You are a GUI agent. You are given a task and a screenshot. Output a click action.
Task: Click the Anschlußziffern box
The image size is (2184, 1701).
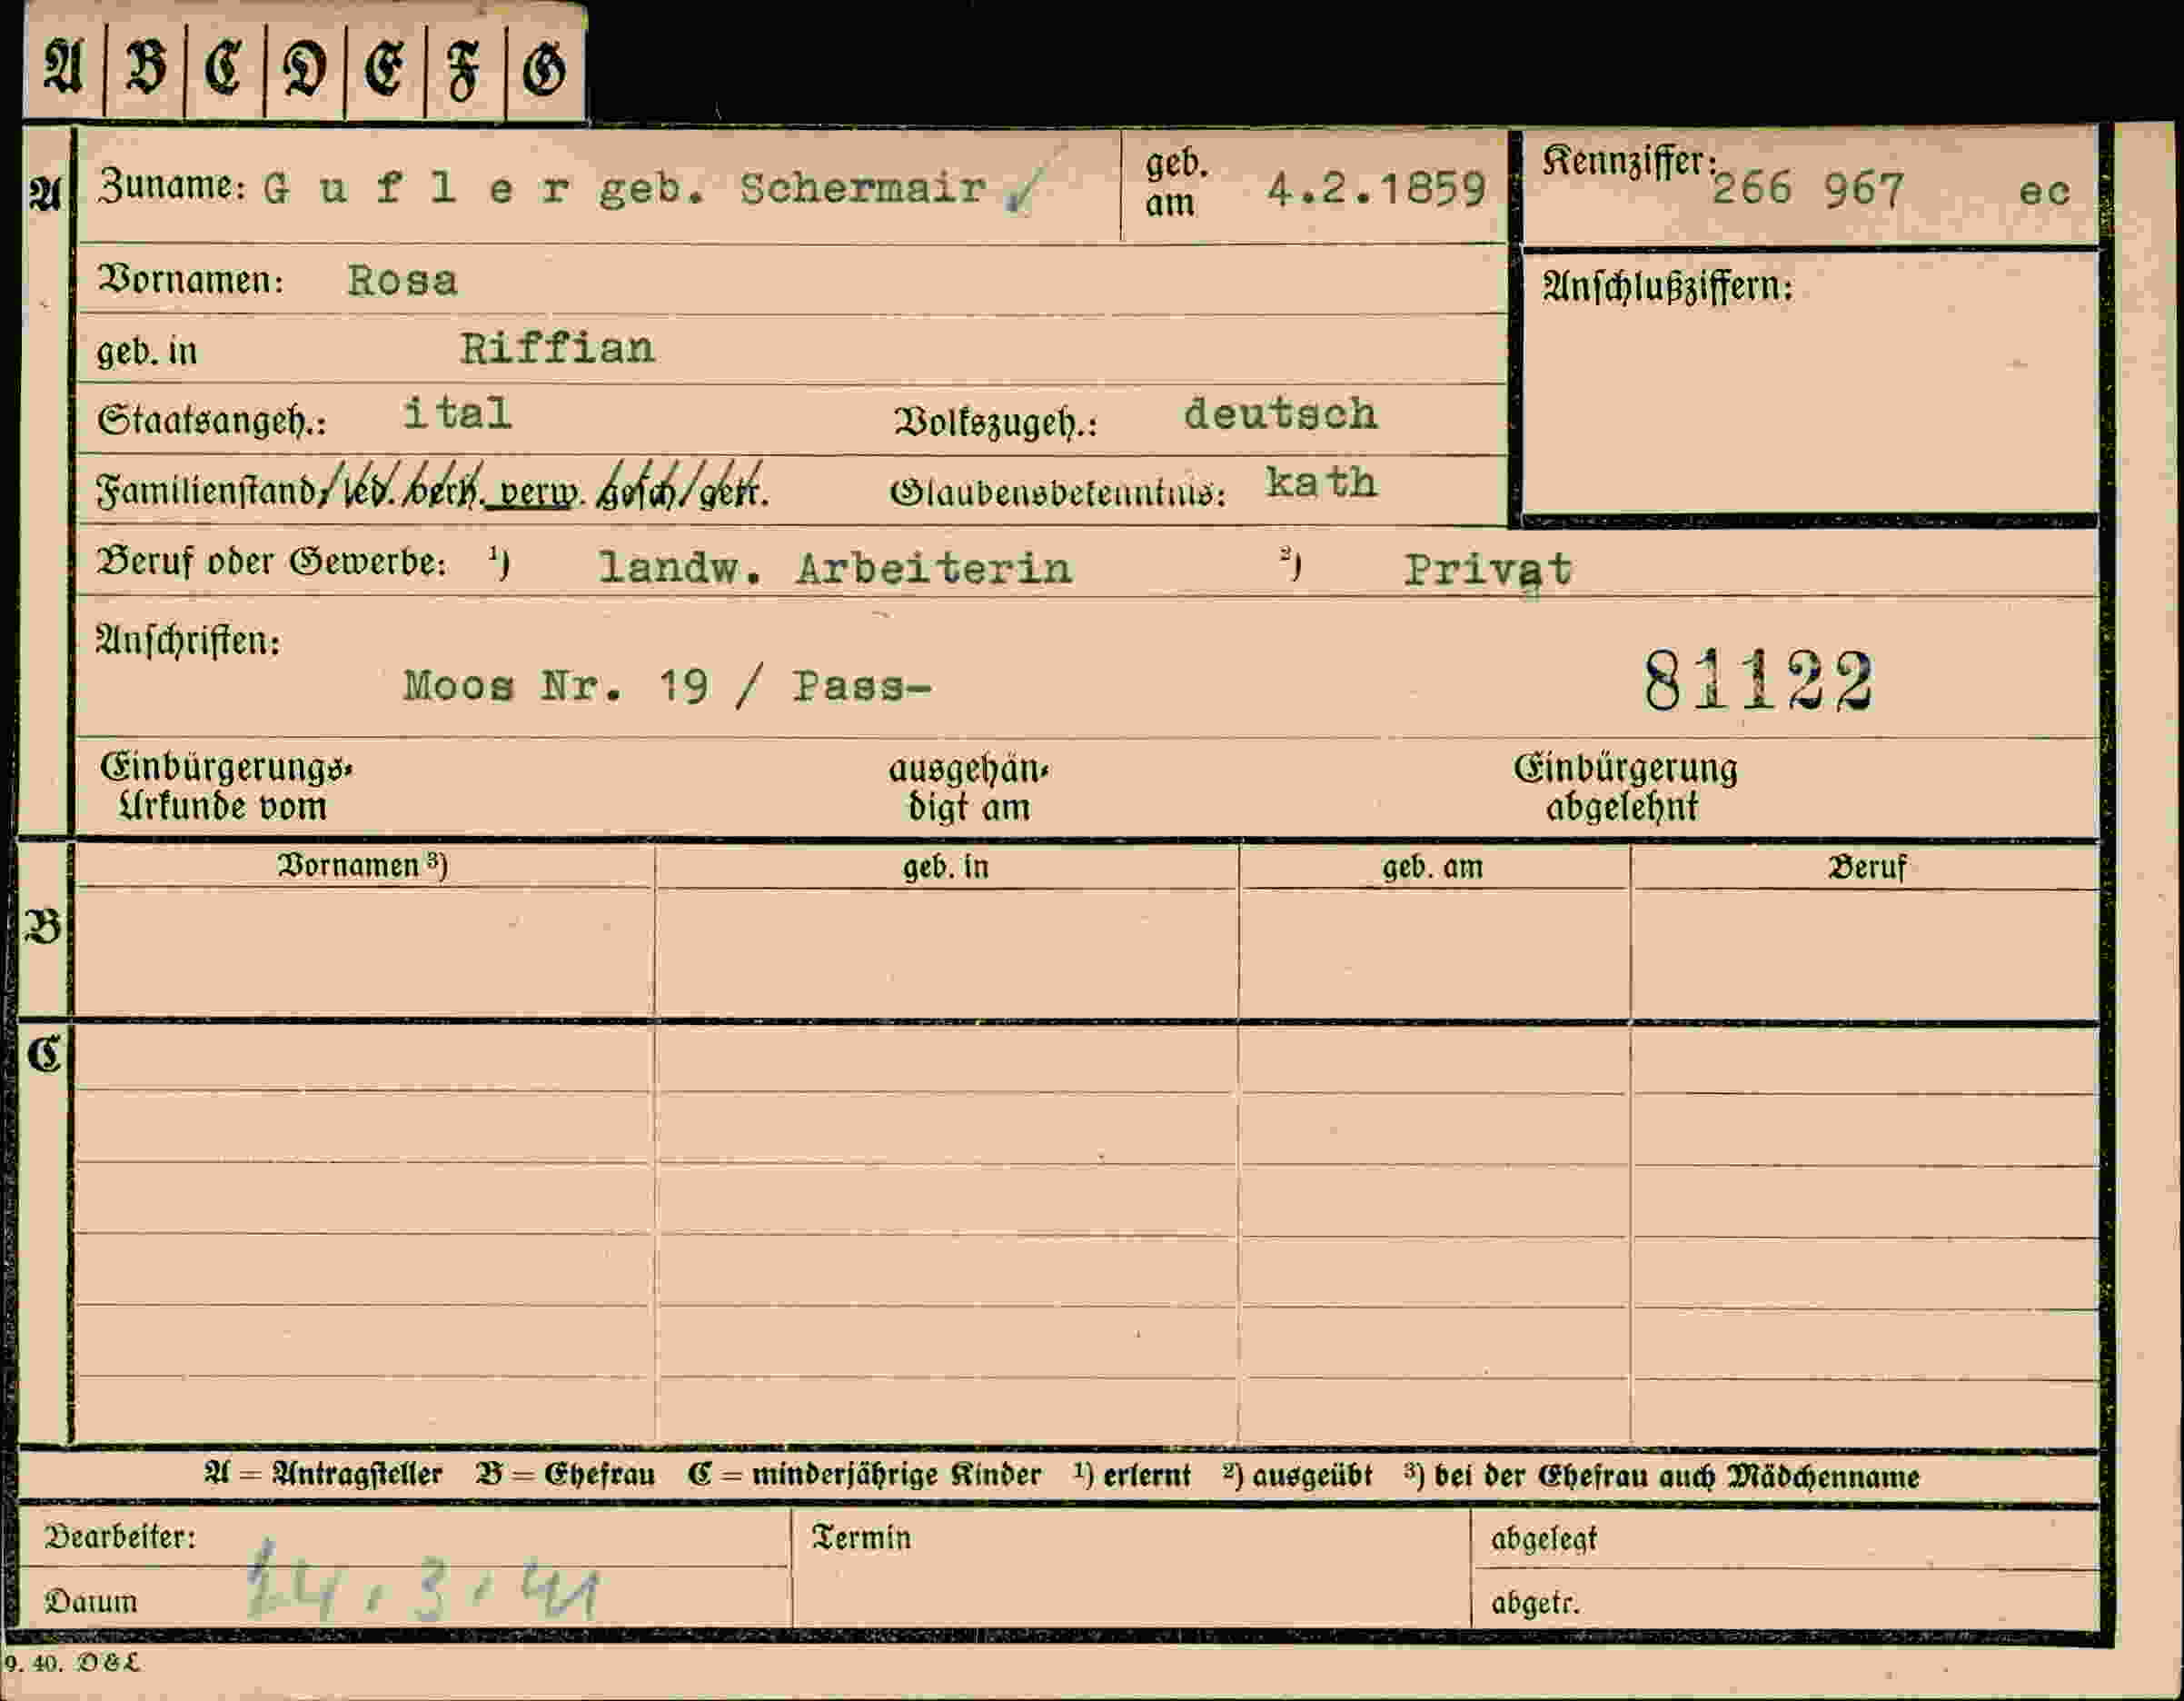click(1808, 383)
